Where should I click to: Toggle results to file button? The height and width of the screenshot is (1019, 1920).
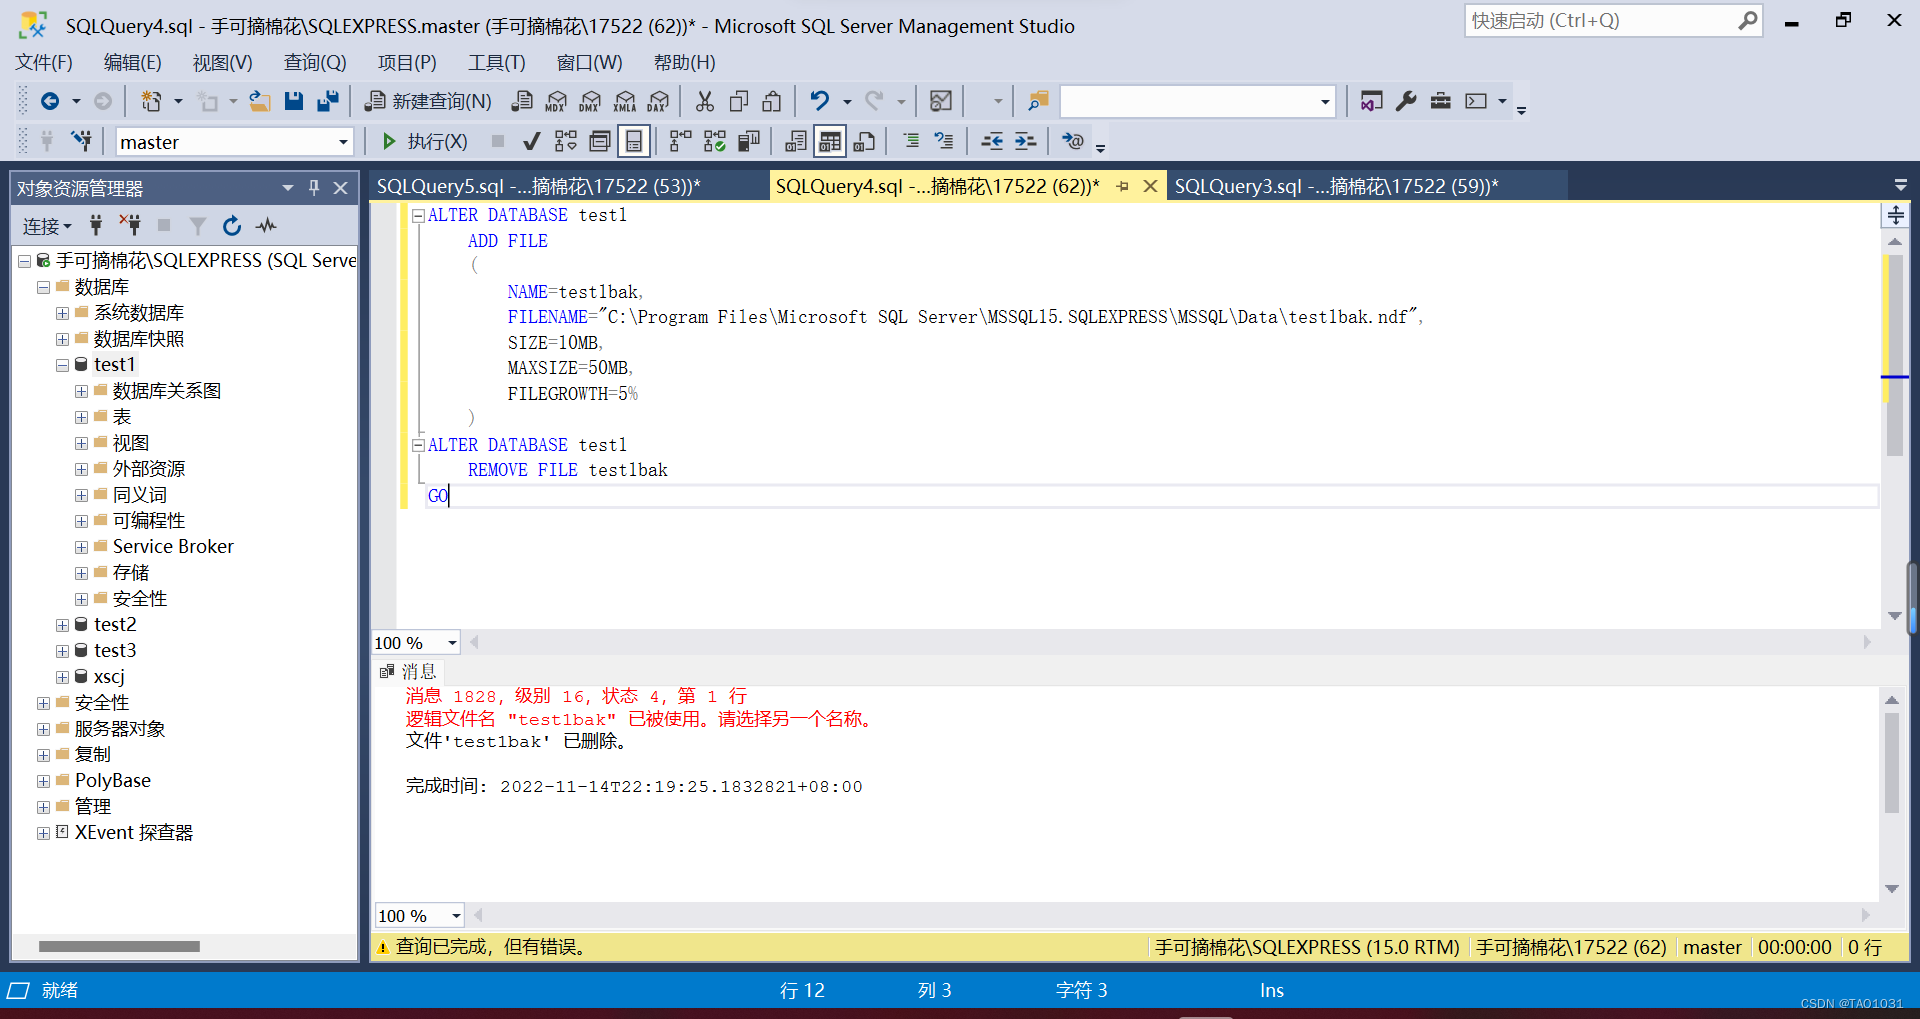pyautogui.click(x=865, y=142)
